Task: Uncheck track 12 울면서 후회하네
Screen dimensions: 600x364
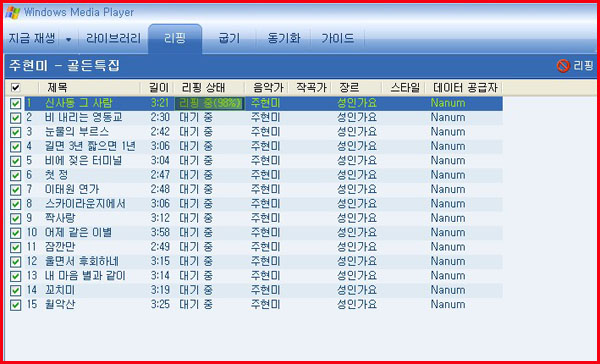Action: pos(15,262)
